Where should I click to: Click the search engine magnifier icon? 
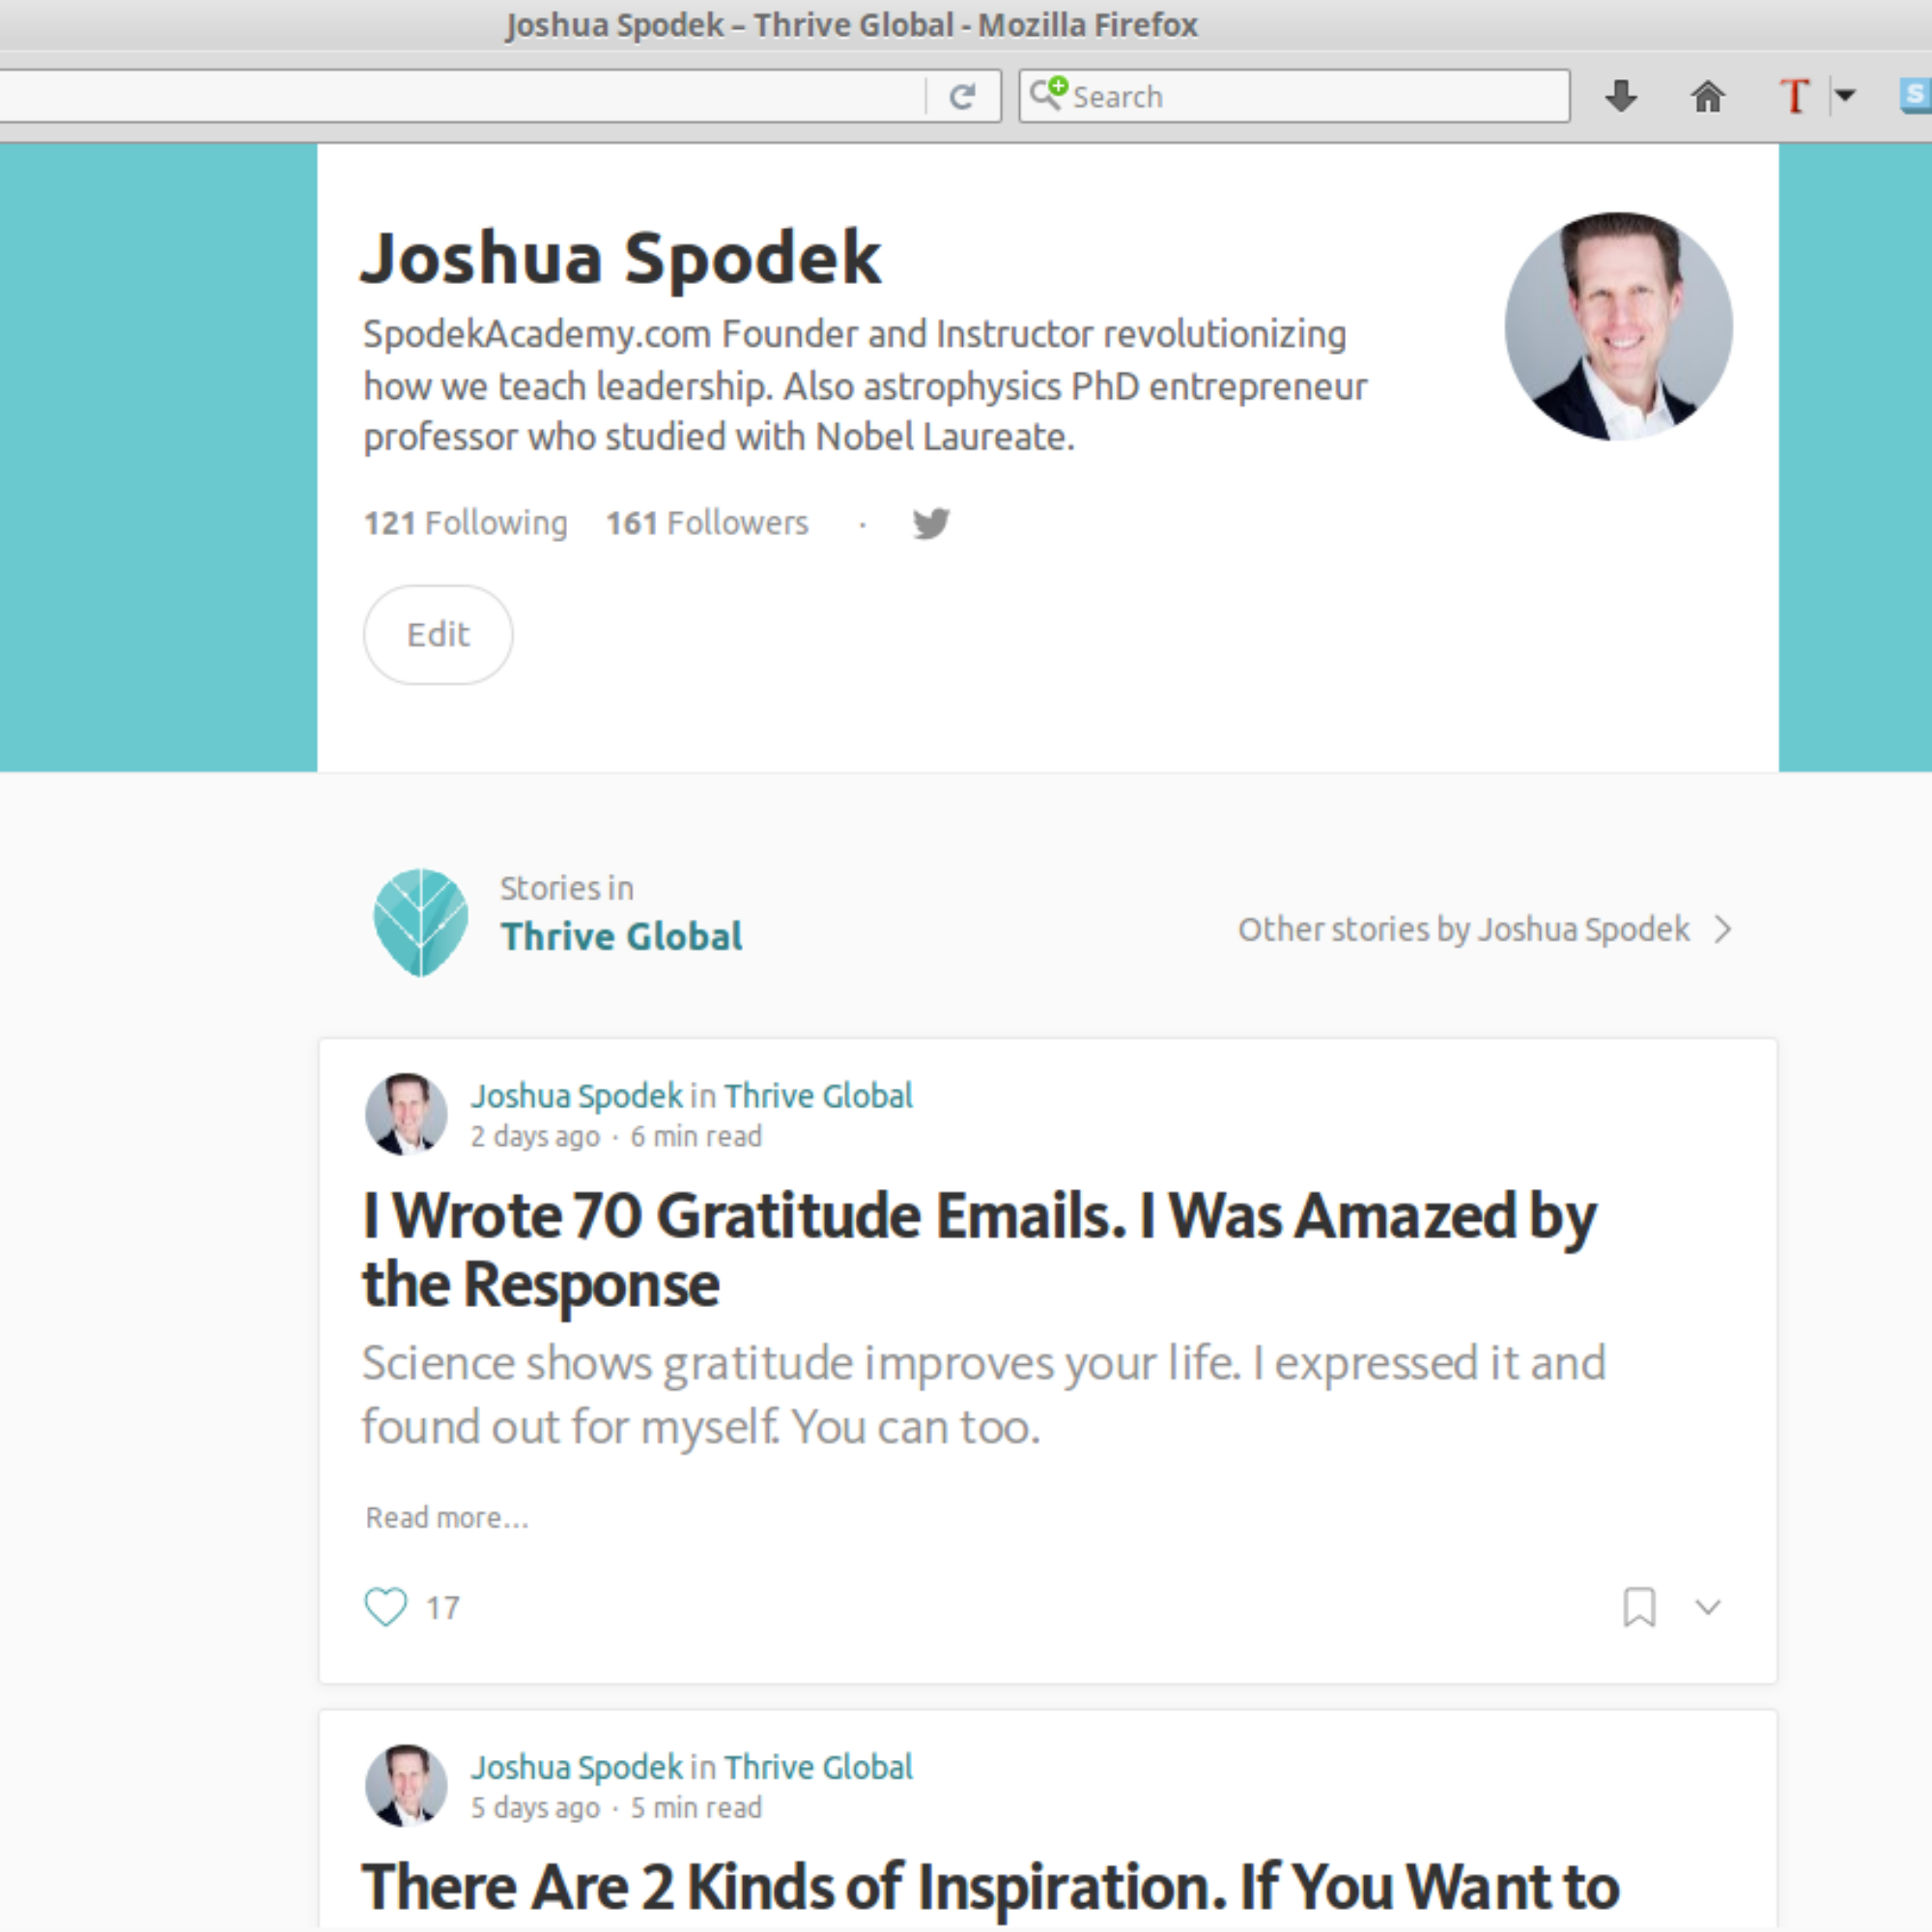pyautogui.click(x=1049, y=94)
